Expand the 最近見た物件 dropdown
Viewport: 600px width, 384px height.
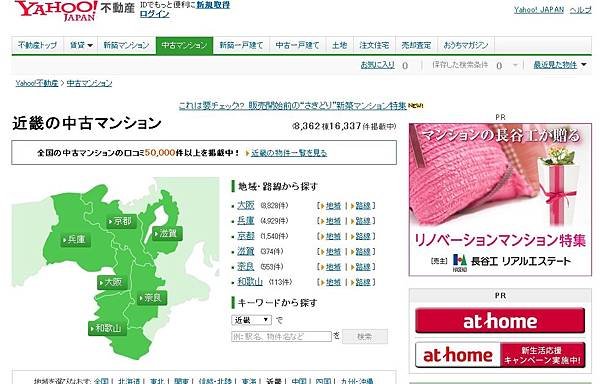click(560, 65)
